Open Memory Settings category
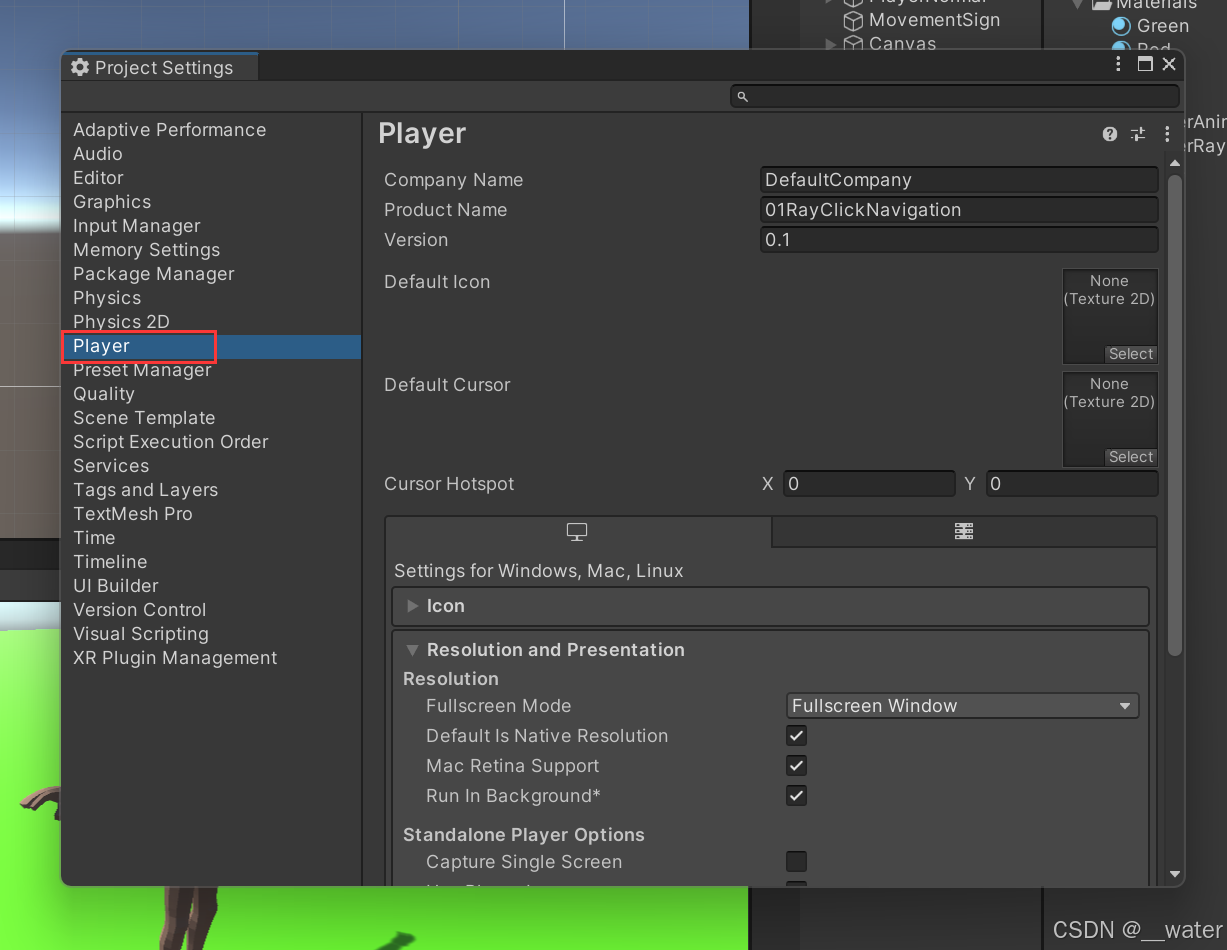This screenshot has width=1227, height=950. coord(146,250)
